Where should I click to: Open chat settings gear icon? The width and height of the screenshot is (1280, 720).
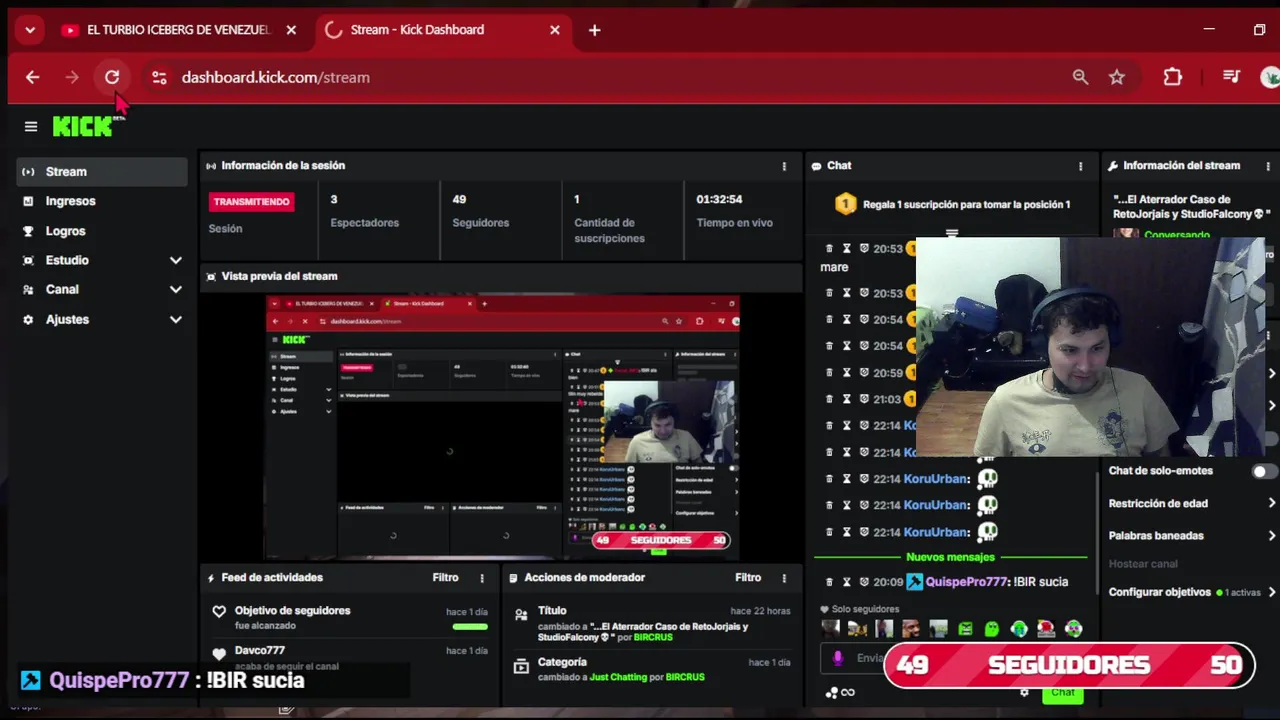[1024, 692]
